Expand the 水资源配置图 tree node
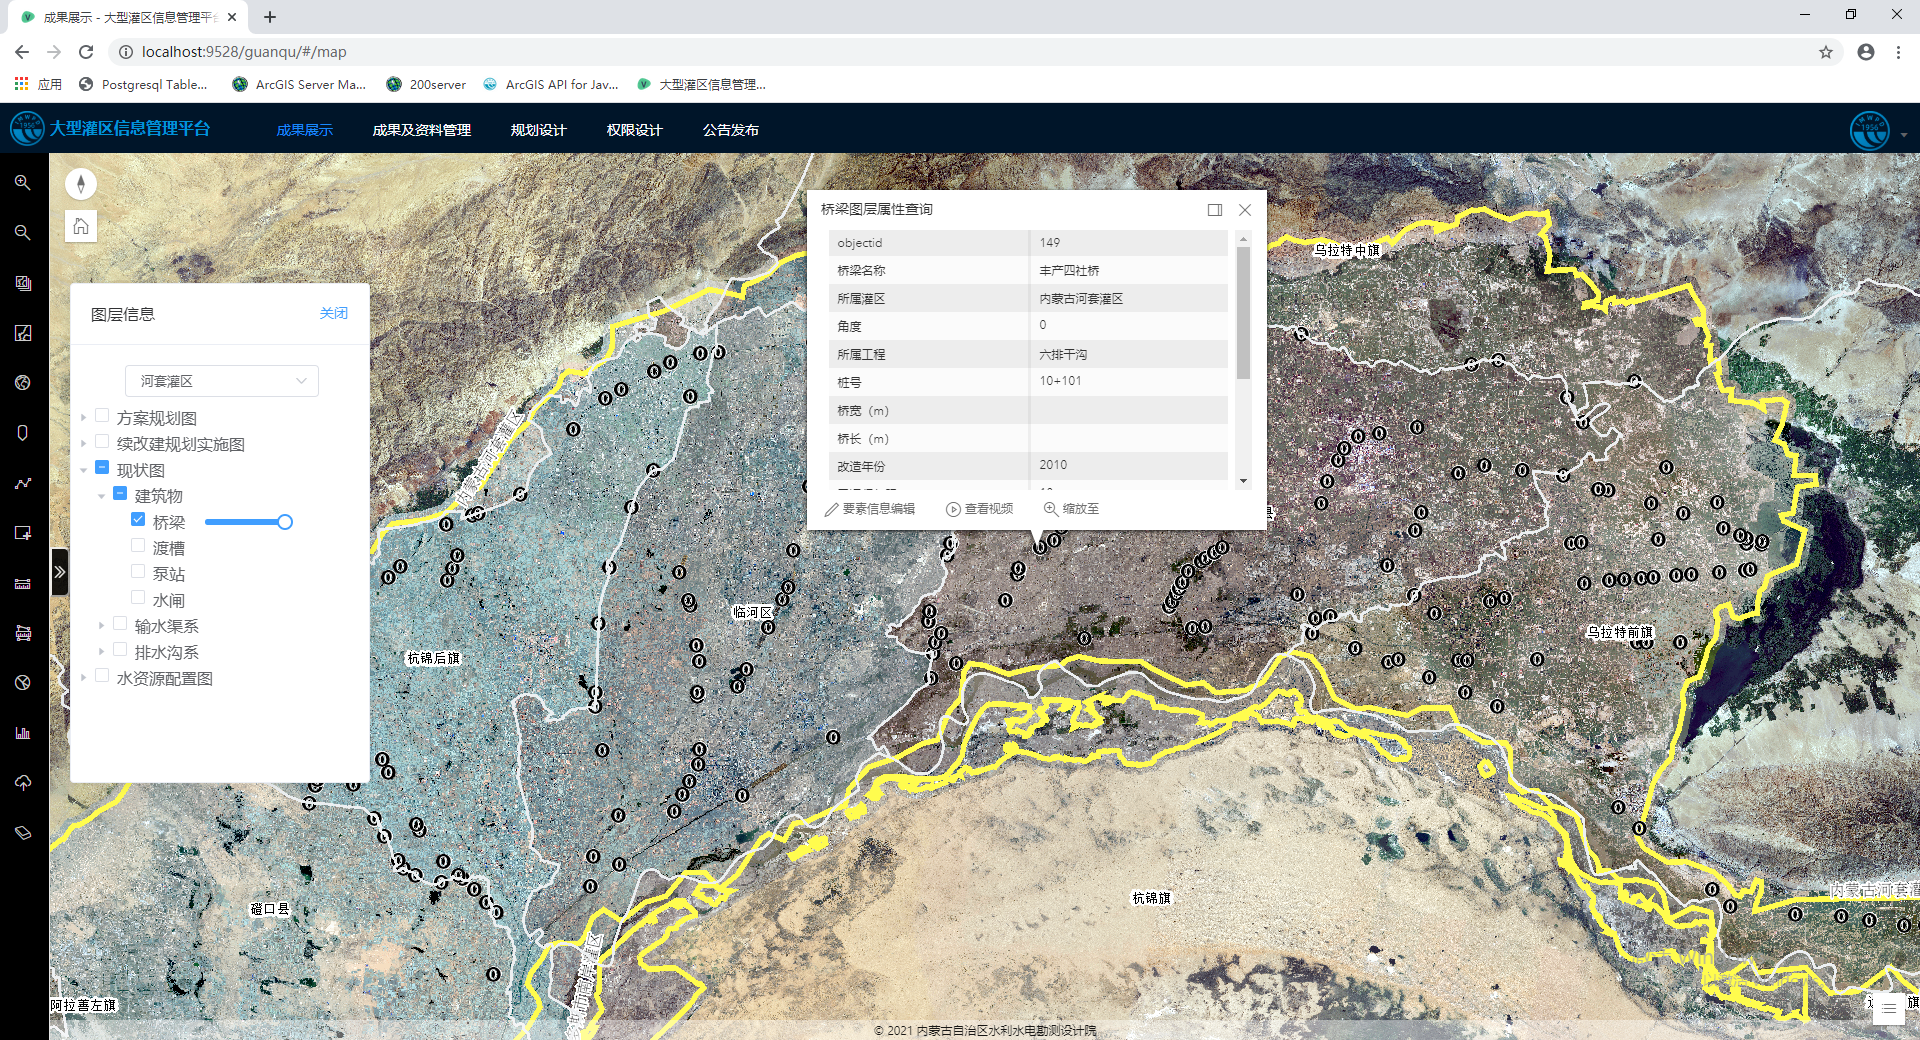Screen dimensions: 1920x1040 (84, 677)
